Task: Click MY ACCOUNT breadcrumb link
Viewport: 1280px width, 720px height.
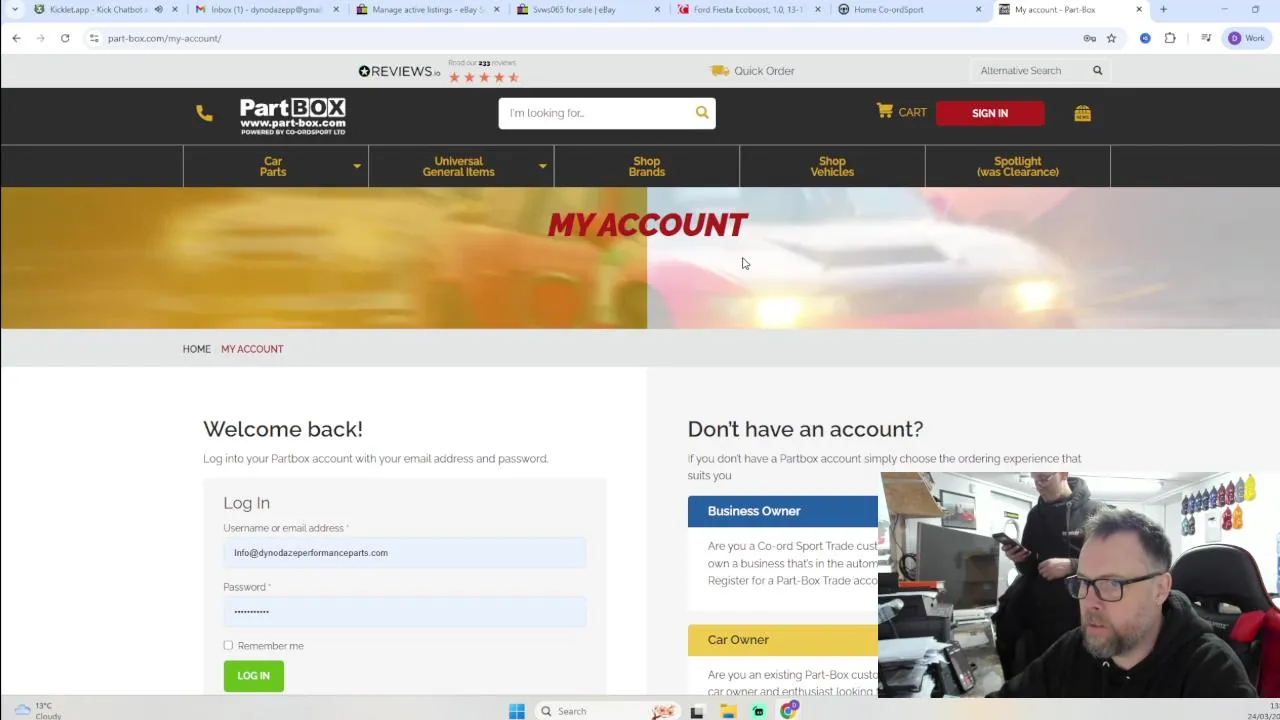Action: (x=252, y=349)
